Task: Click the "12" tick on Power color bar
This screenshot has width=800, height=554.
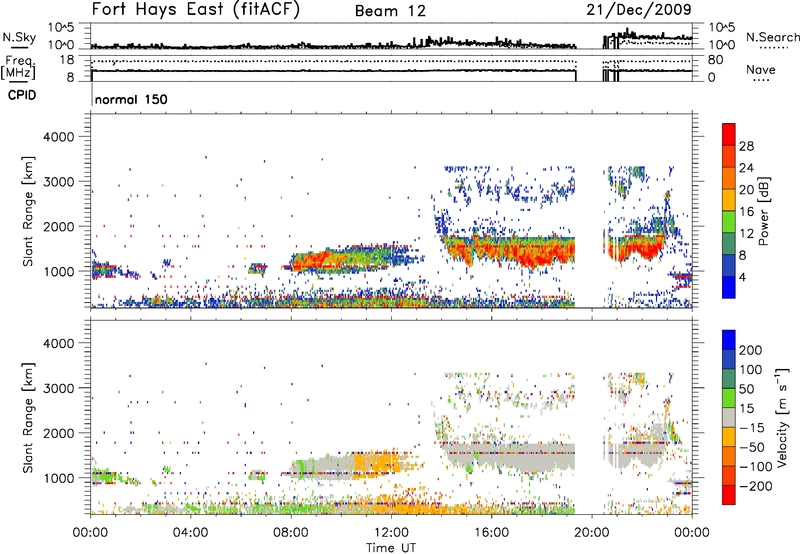Action: [746, 234]
